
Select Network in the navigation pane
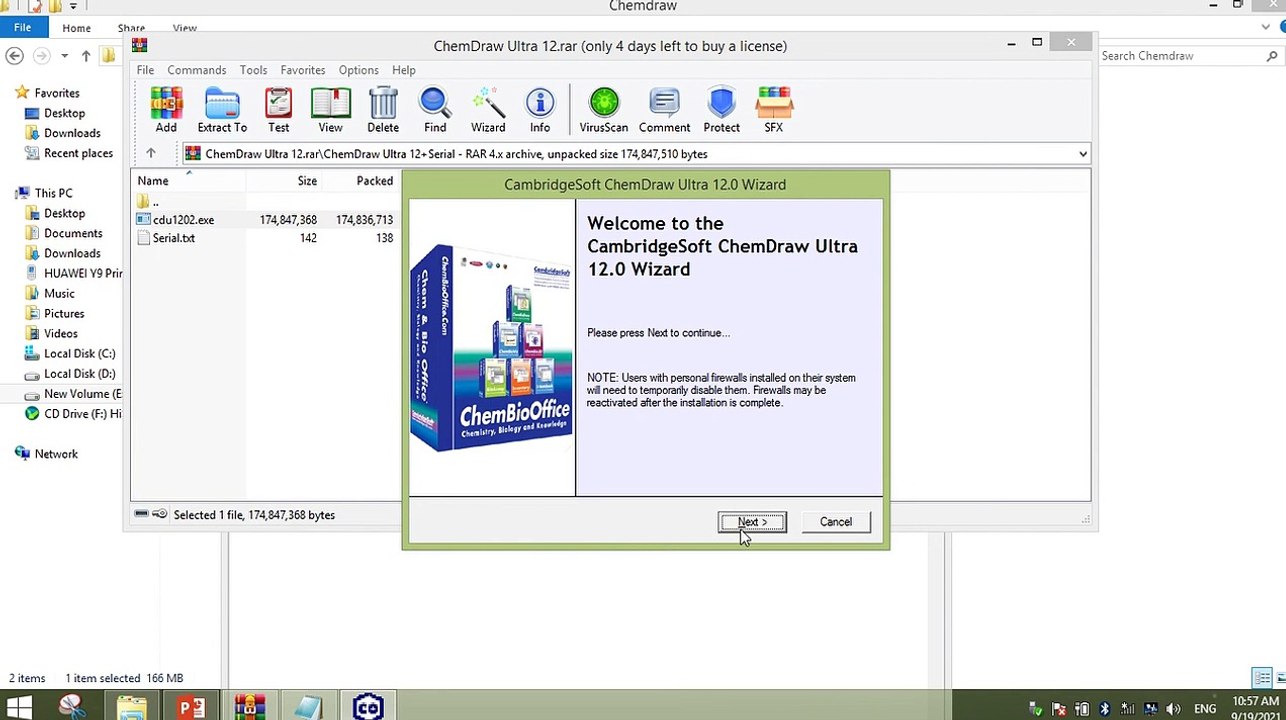pyautogui.click(x=56, y=453)
